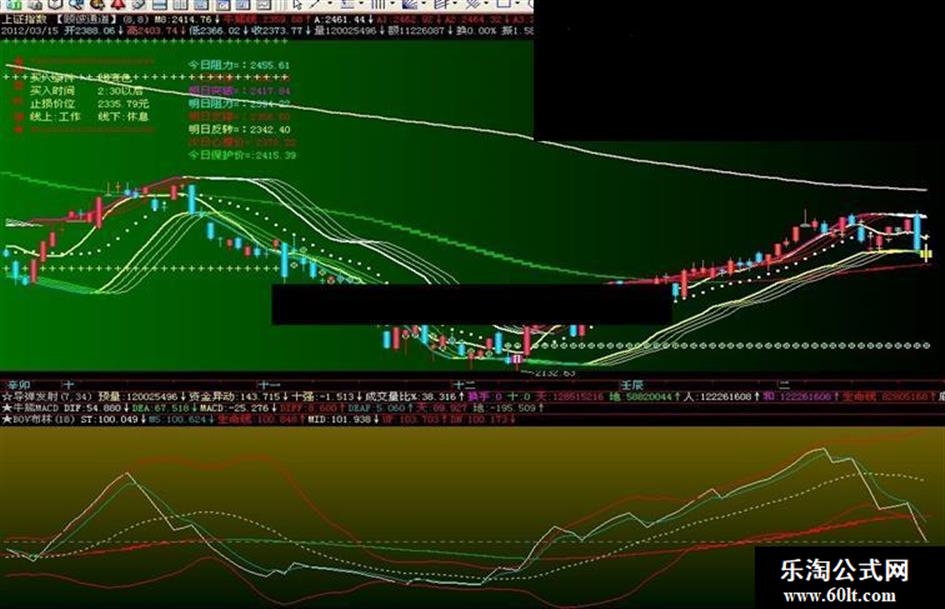The image size is (945, 609).
Task: Click the 十强:-1.513 value
Action: (x=324, y=396)
